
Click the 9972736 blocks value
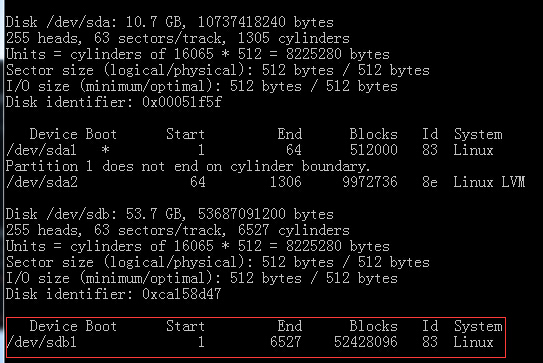click(370, 182)
